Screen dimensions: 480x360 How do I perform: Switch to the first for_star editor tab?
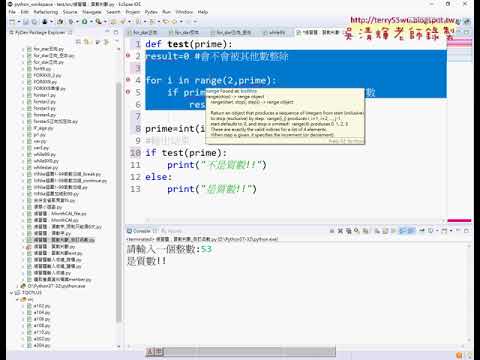click(143, 32)
